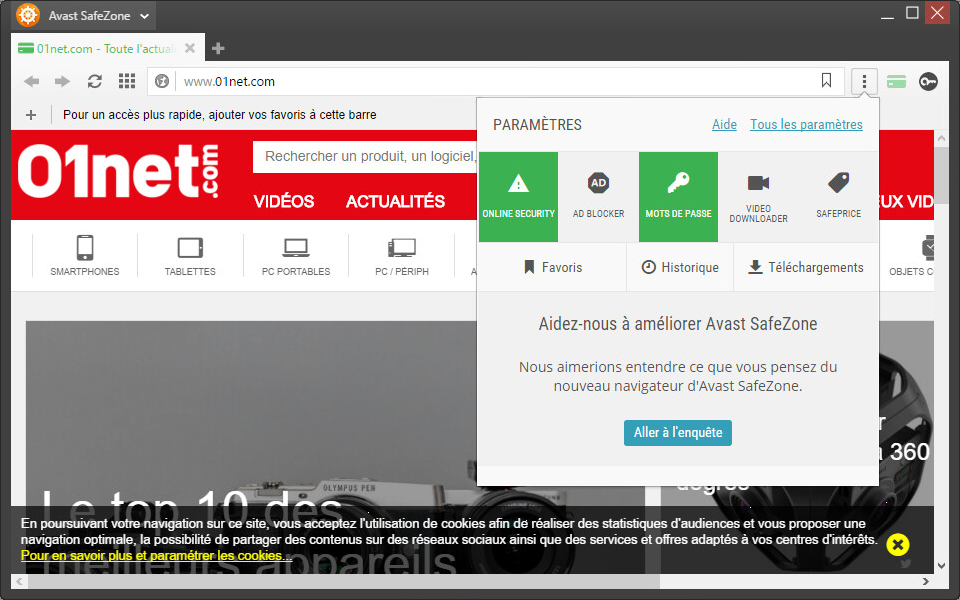
Task: Open the Historique section
Action: pyautogui.click(x=680, y=267)
